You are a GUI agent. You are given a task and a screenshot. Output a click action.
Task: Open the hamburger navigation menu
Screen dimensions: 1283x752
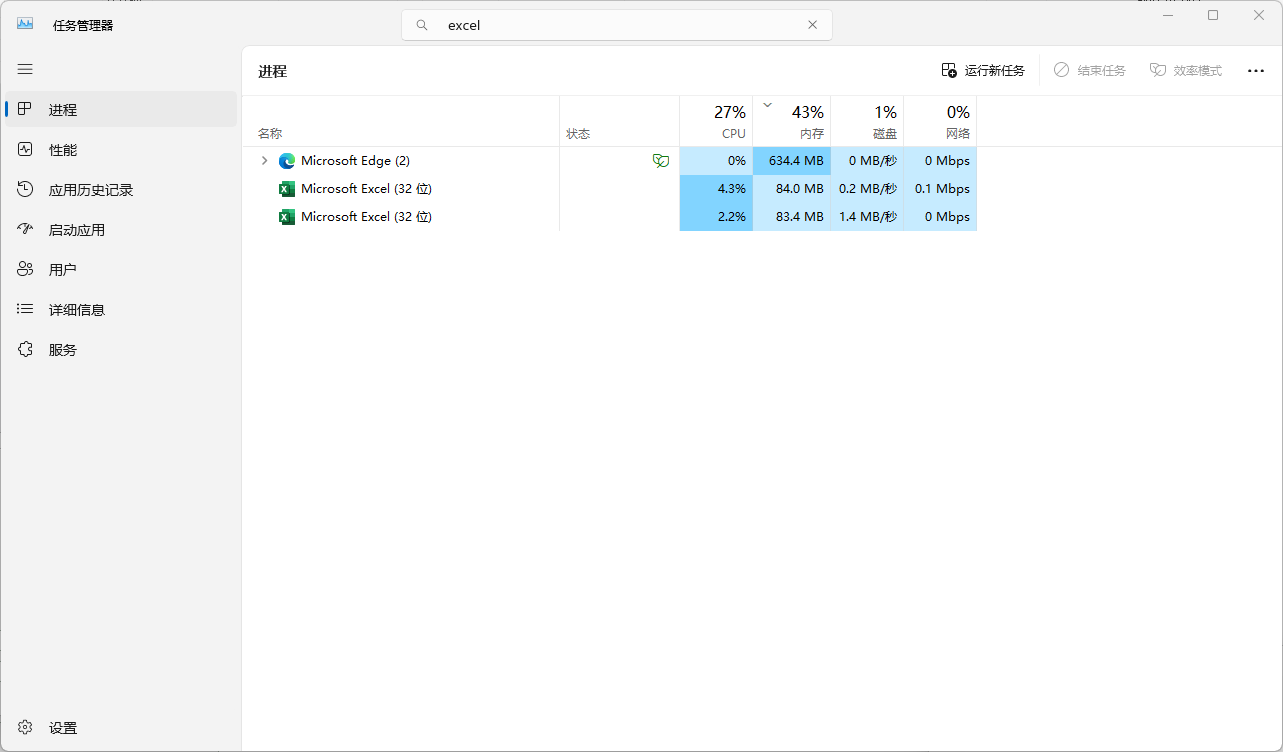click(x=25, y=69)
